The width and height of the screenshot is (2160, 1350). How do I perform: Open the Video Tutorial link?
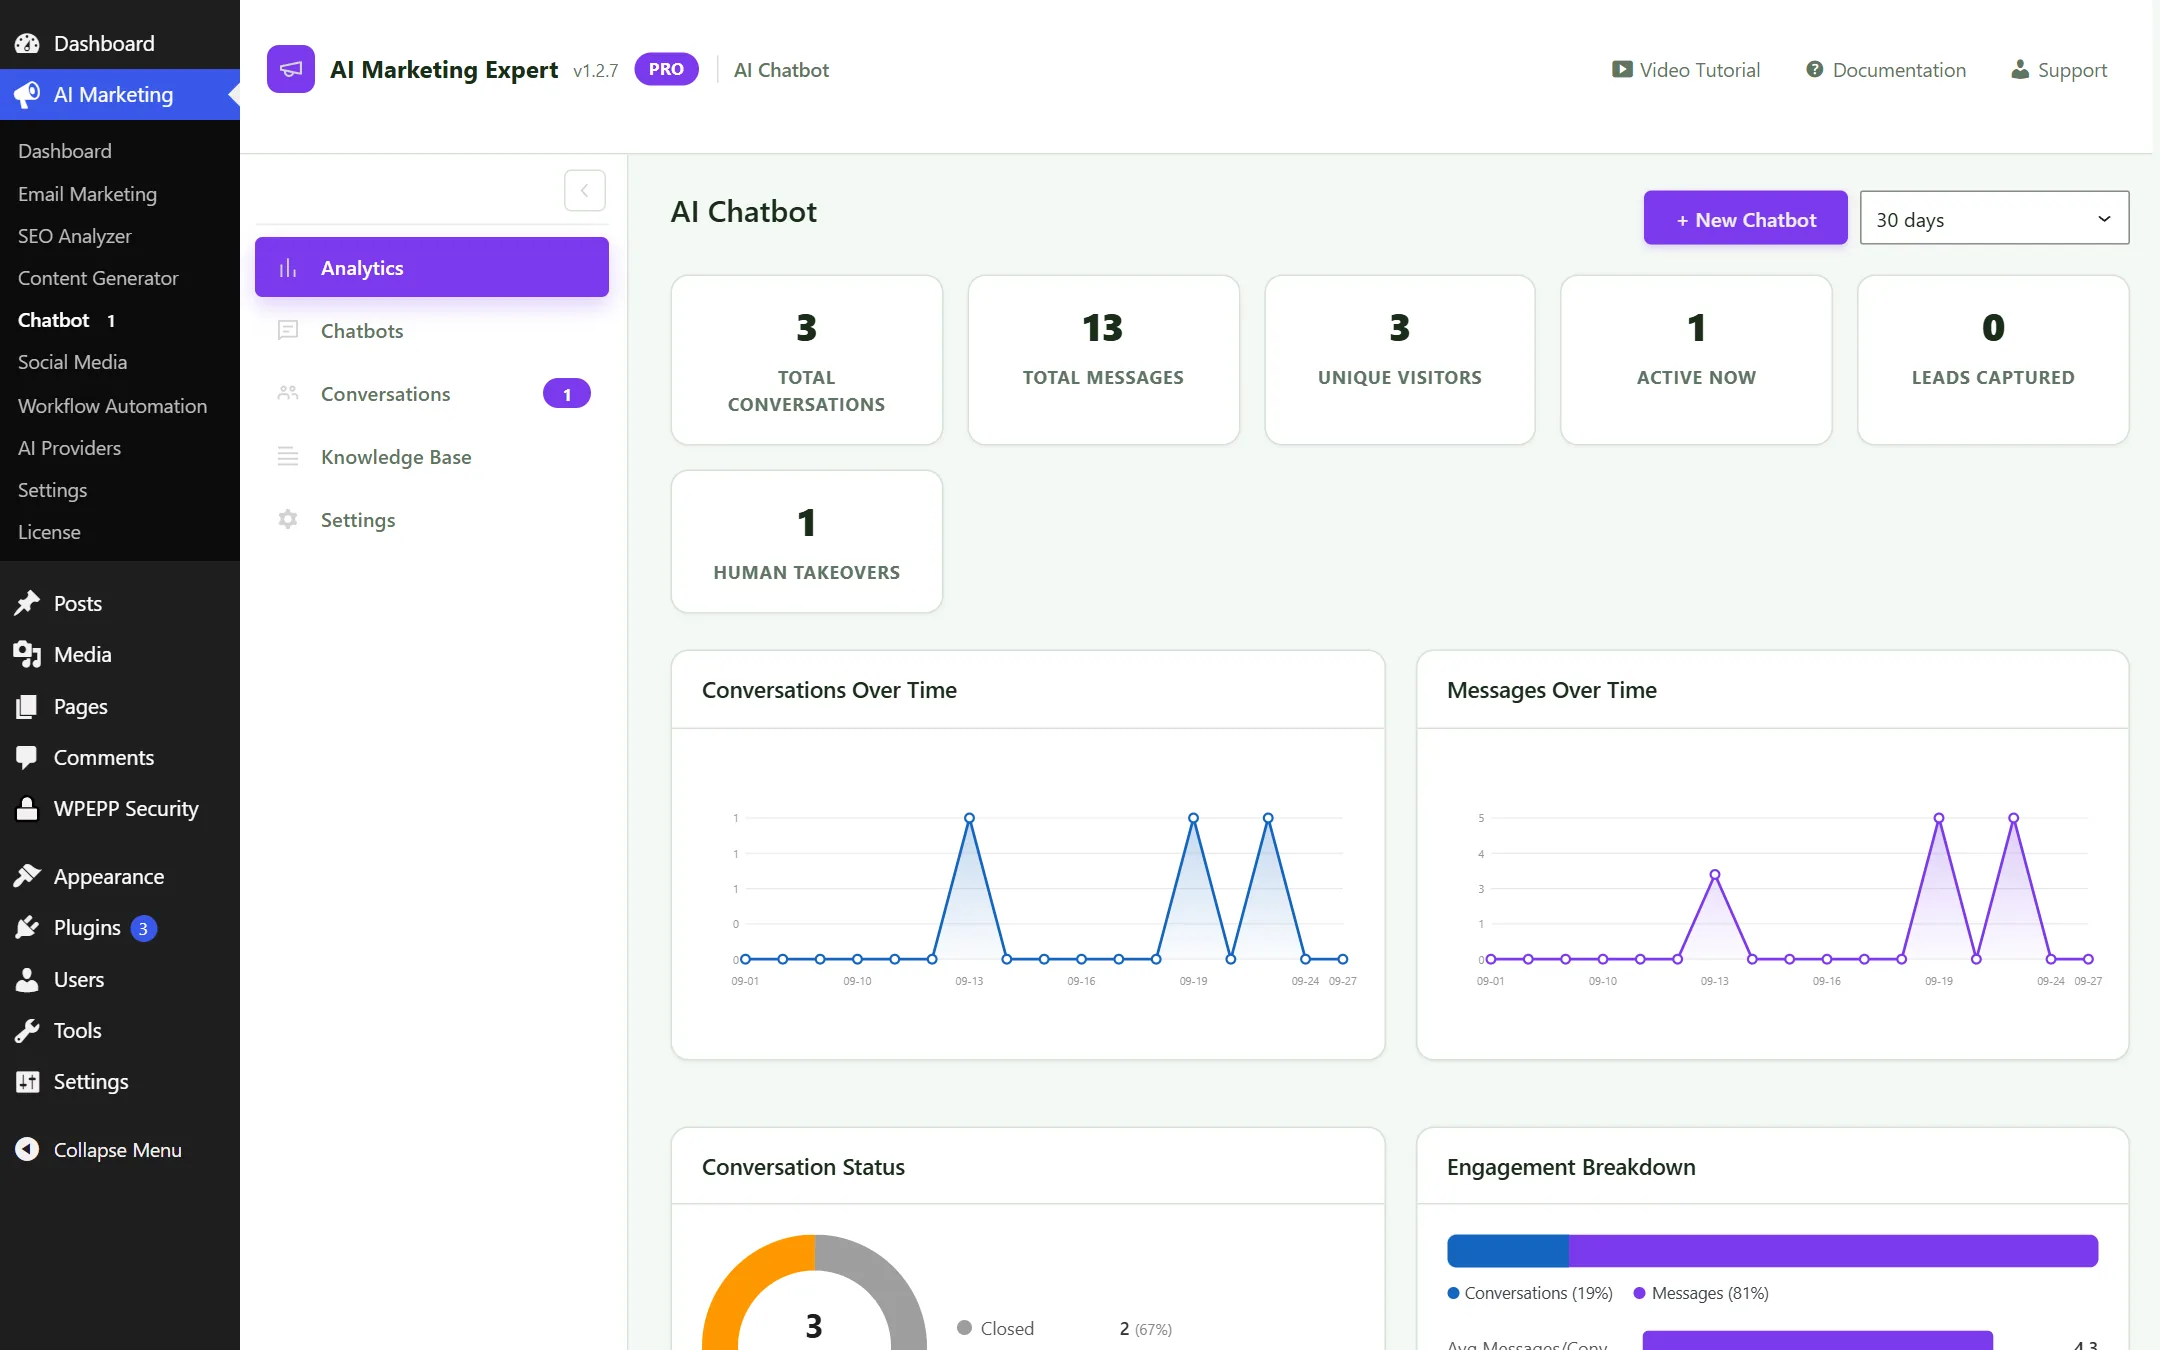click(x=1686, y=69)
